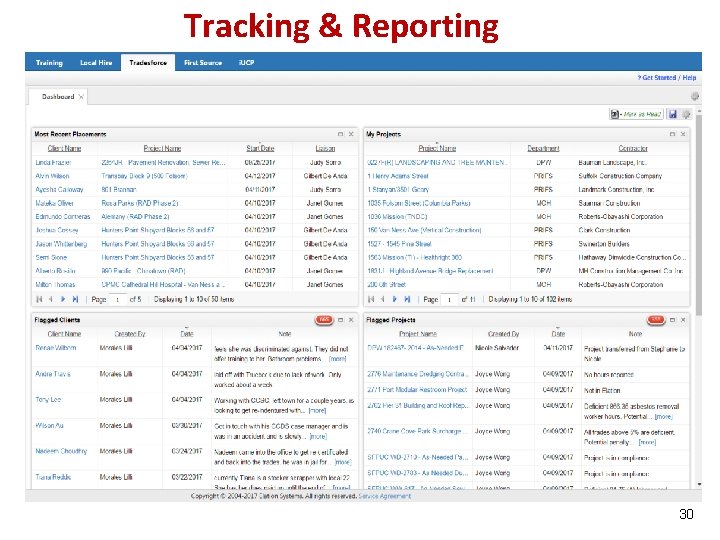Click red count badge in Flagged Clients

(324, 320)
